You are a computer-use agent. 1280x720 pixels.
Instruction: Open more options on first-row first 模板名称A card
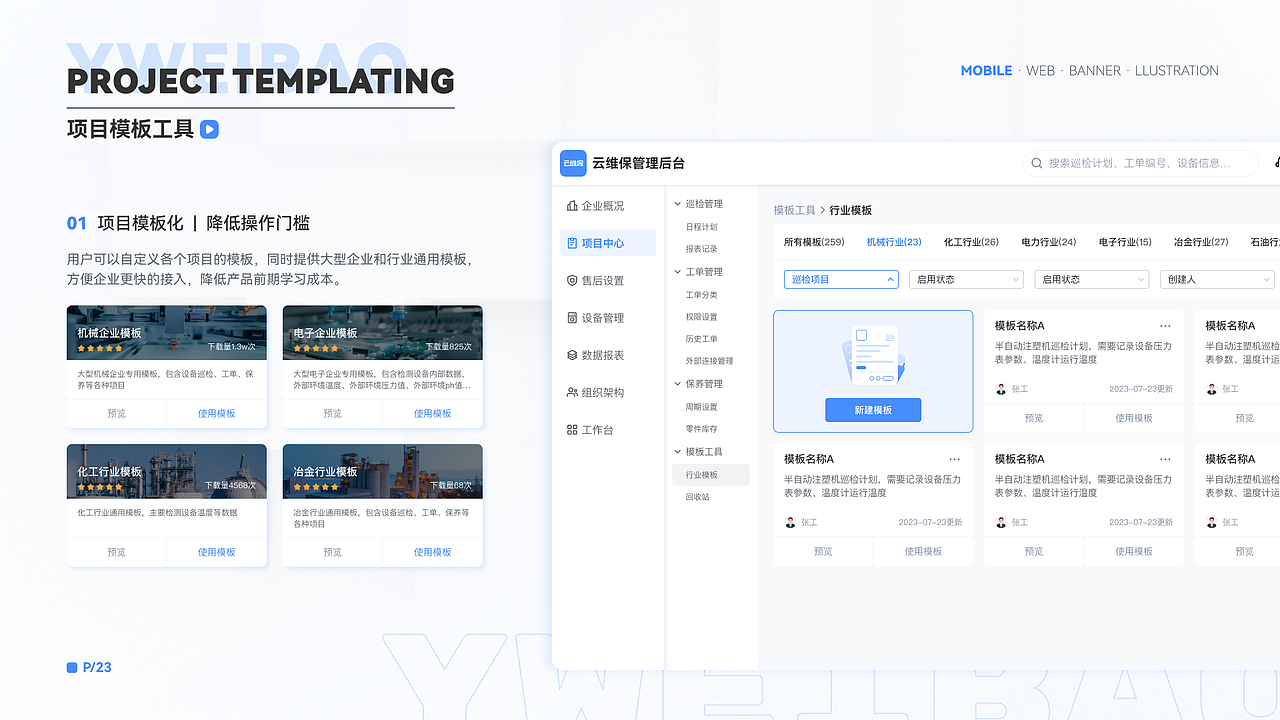click(x=1165, y=326)
